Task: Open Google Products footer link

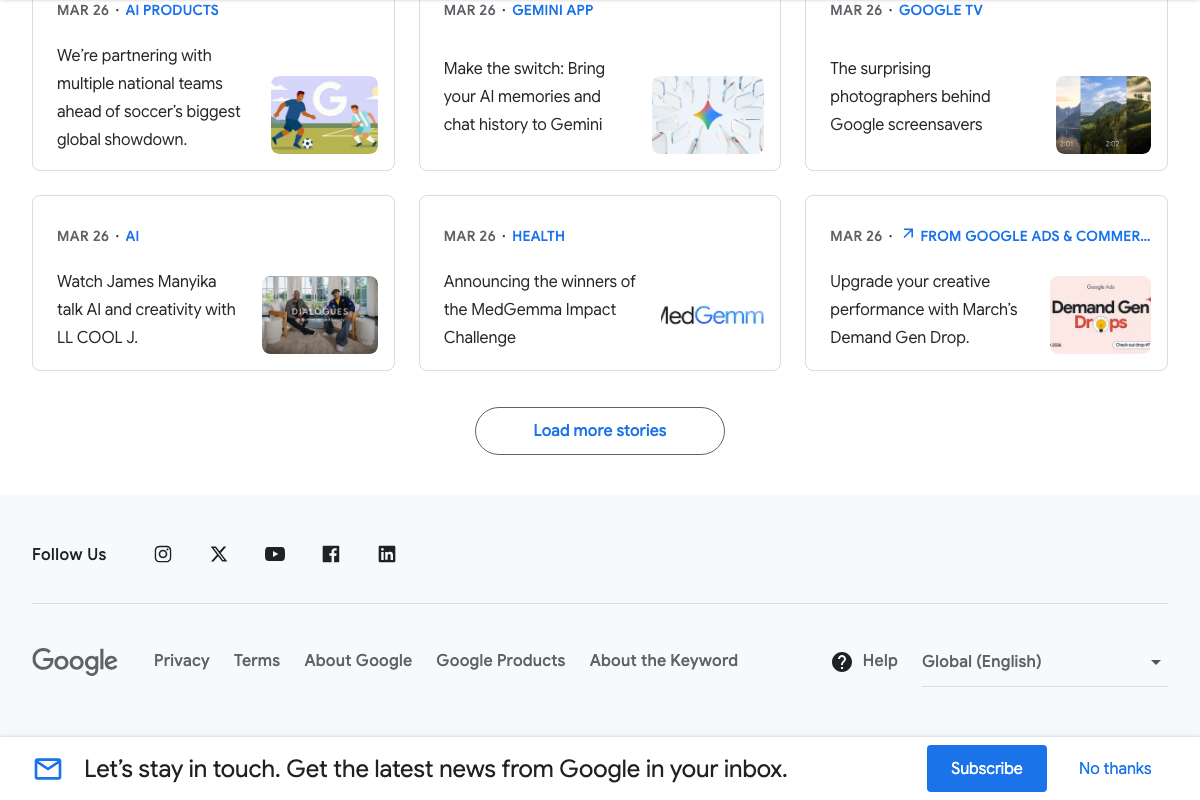Action: [x=501, y=661]
